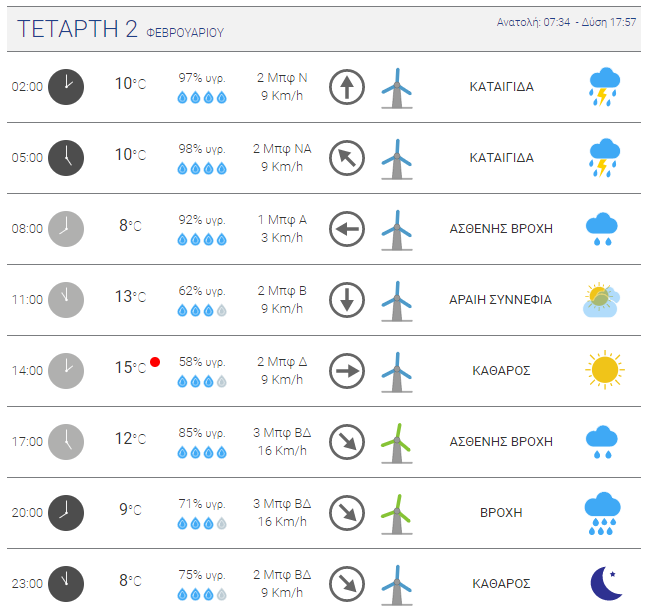Image resolution: width=647 pixels, height=614 pixels.
Task: Click the crescent moon icon at 23:00
Action: pos(606,583)
